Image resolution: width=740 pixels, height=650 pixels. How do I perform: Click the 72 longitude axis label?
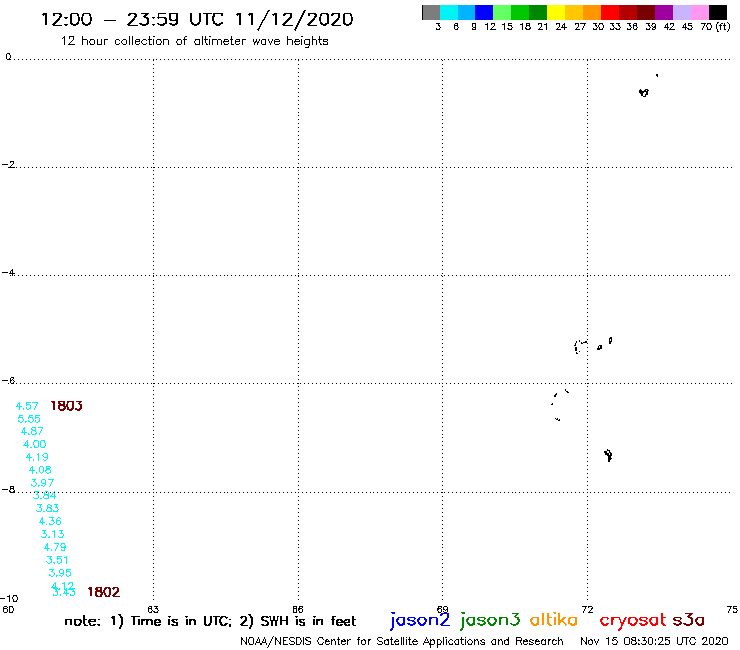tap(587, 609)
